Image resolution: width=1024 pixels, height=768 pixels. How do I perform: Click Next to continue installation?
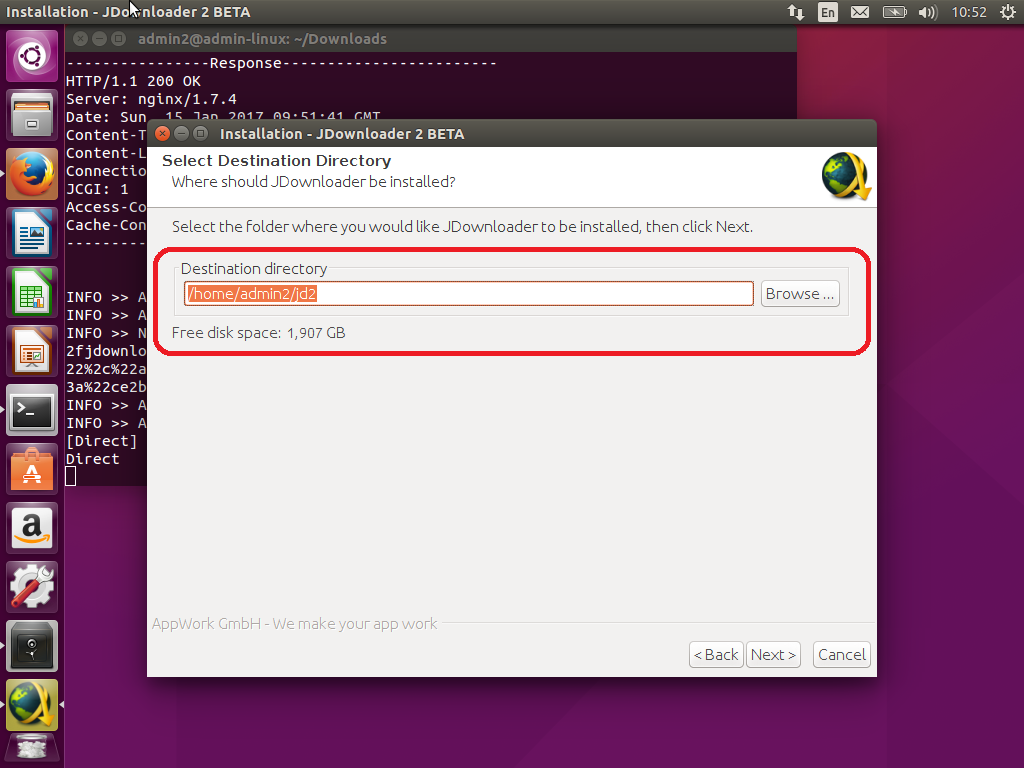[x=773, y=654]
